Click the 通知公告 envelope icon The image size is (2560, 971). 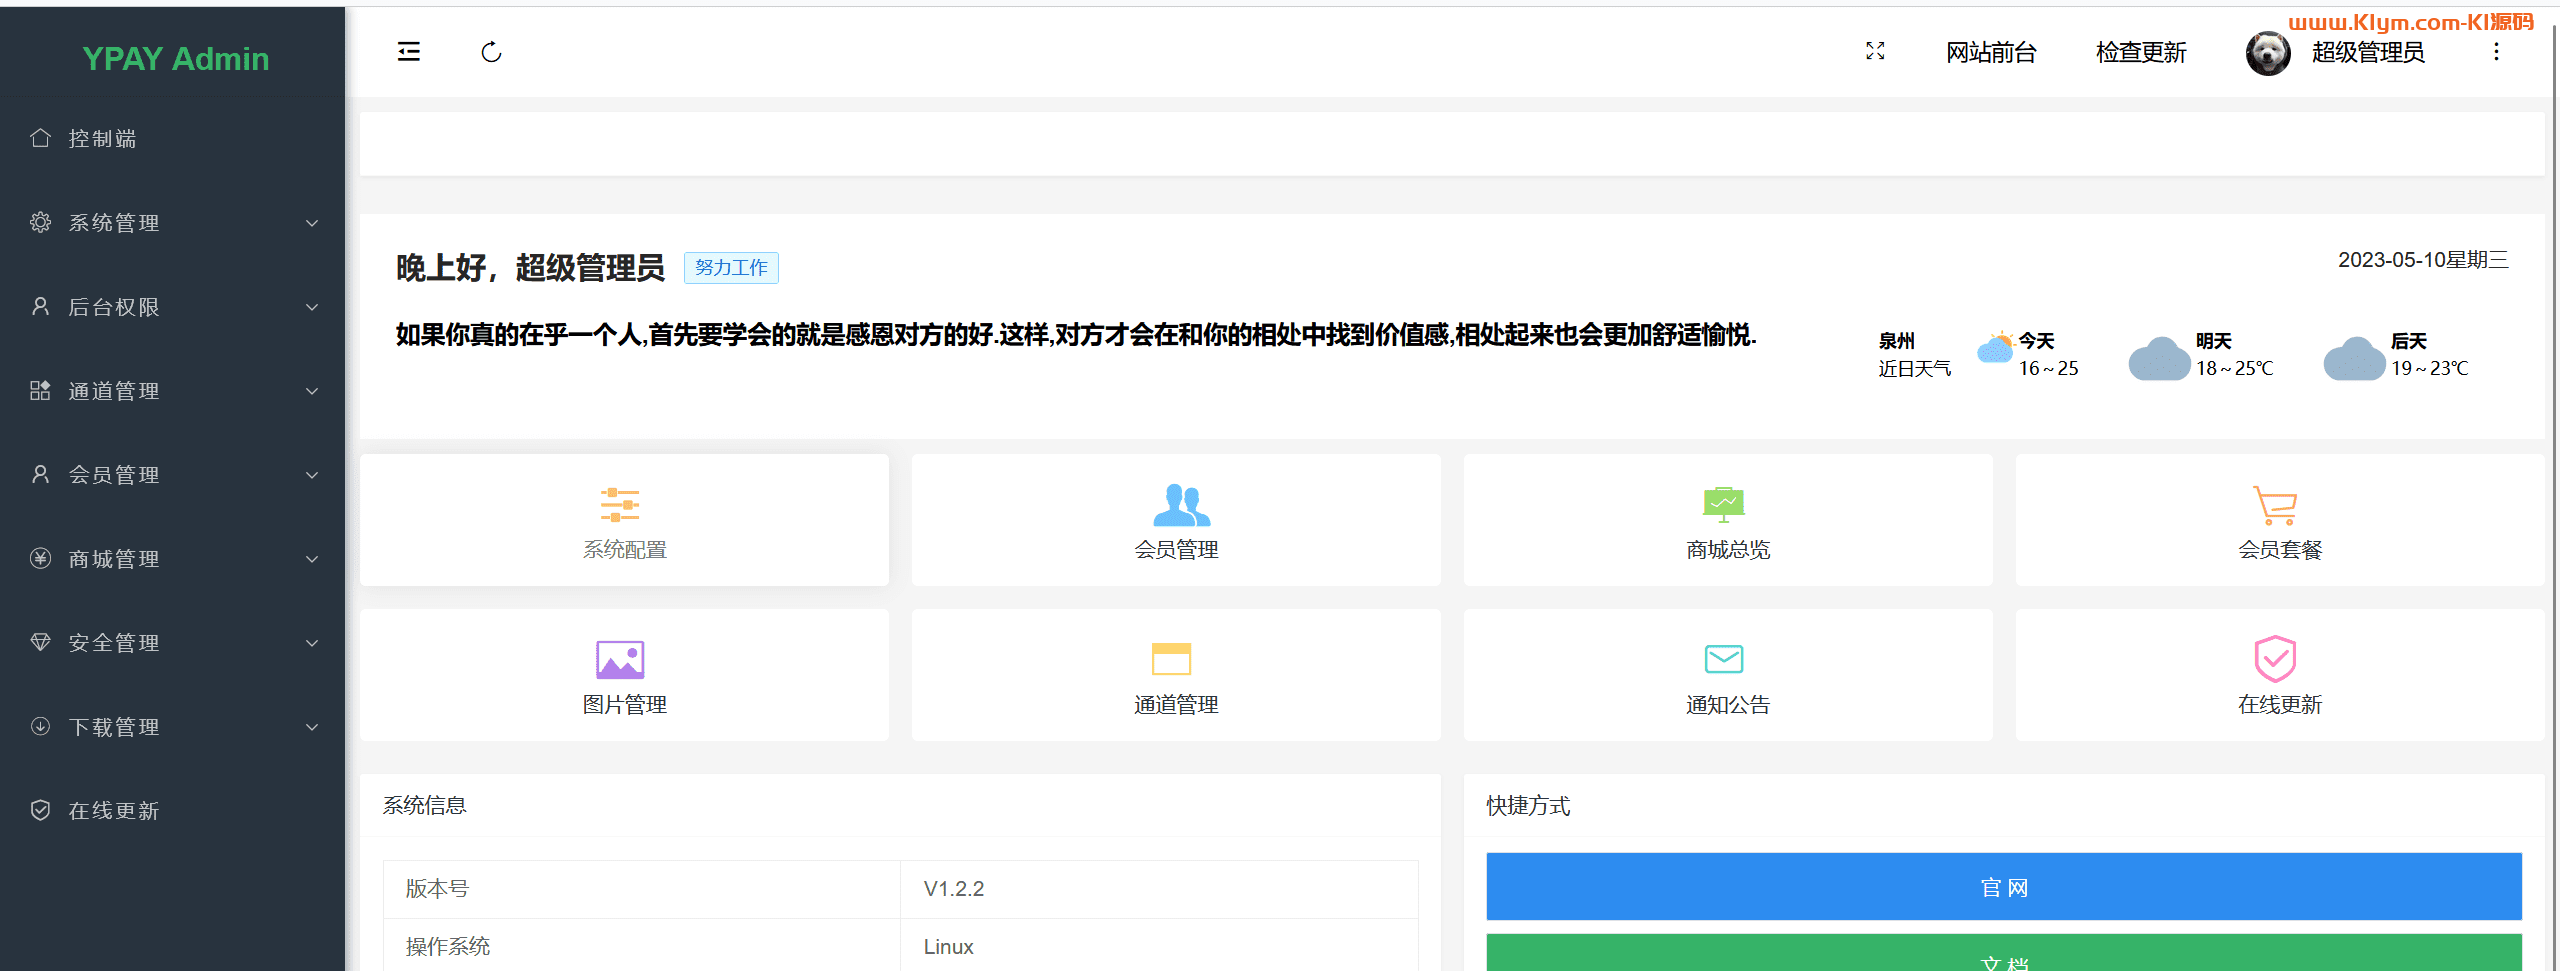[1723, 659]
